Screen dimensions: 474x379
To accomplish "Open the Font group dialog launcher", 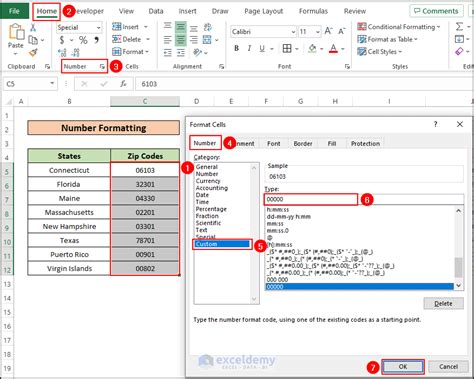I will pyautogui.click(x=347, y=67).
